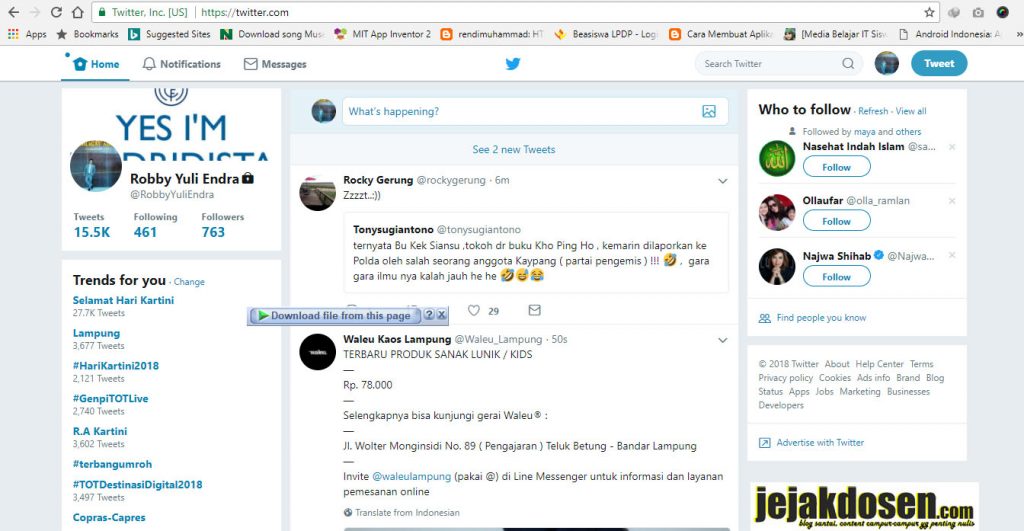Open Ollaufar avatar
1024x531 pixels.
(777, 212)
